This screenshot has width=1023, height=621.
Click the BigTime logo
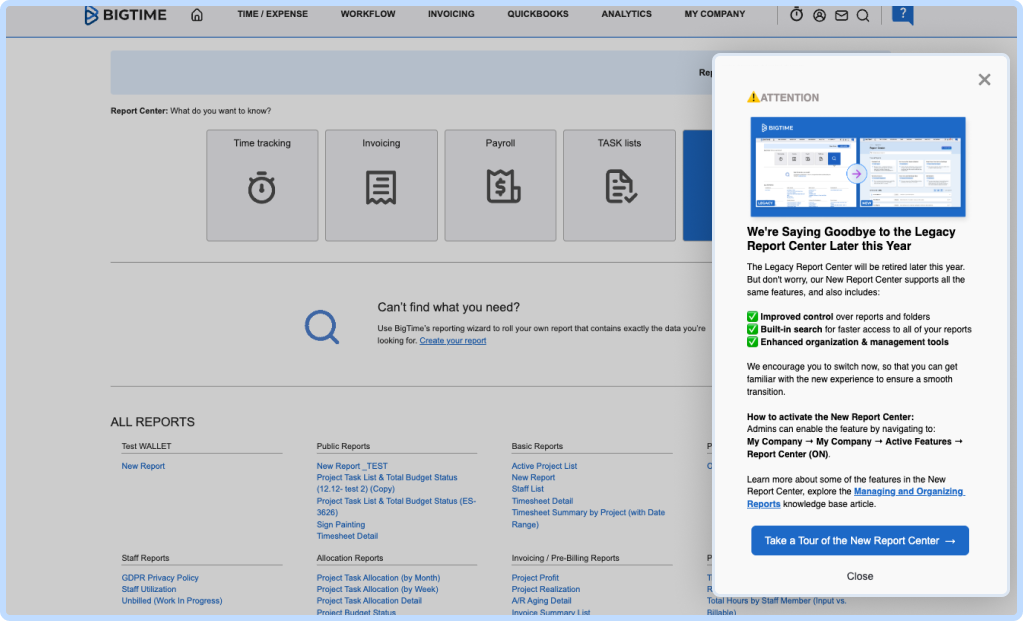[125, 14]
